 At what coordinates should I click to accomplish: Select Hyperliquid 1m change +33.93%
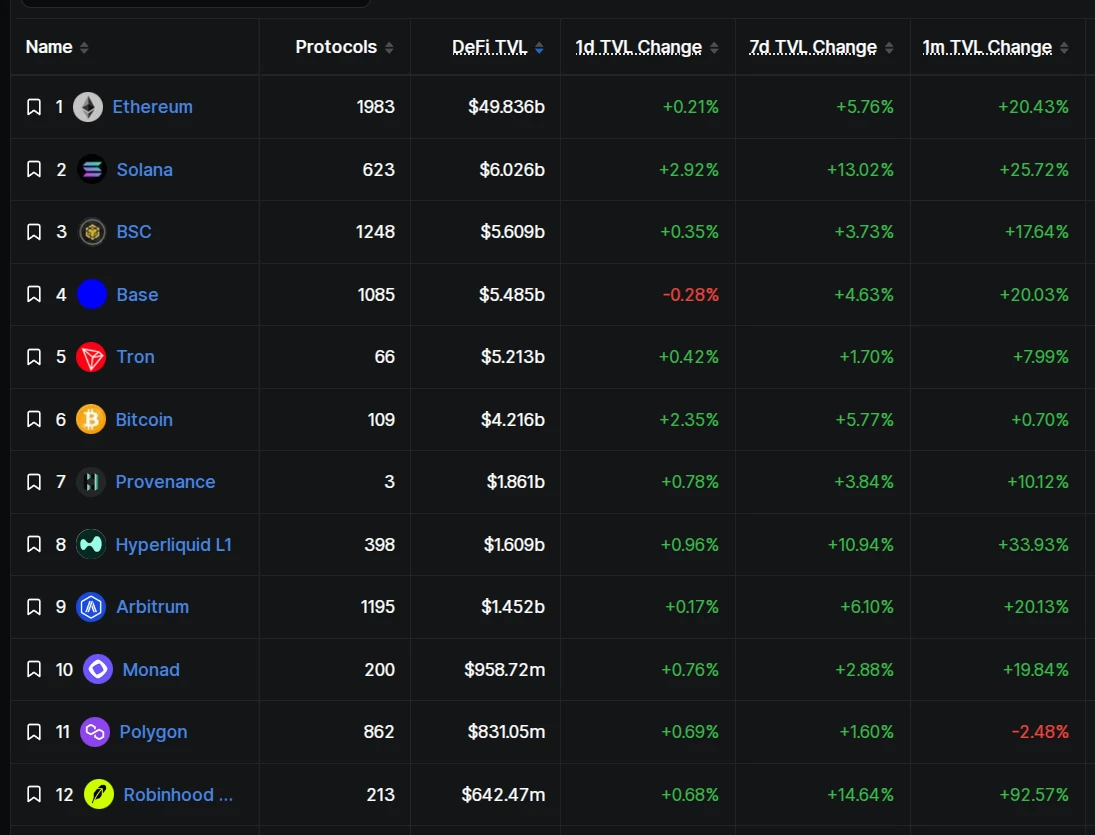(x=1034, y=545)
